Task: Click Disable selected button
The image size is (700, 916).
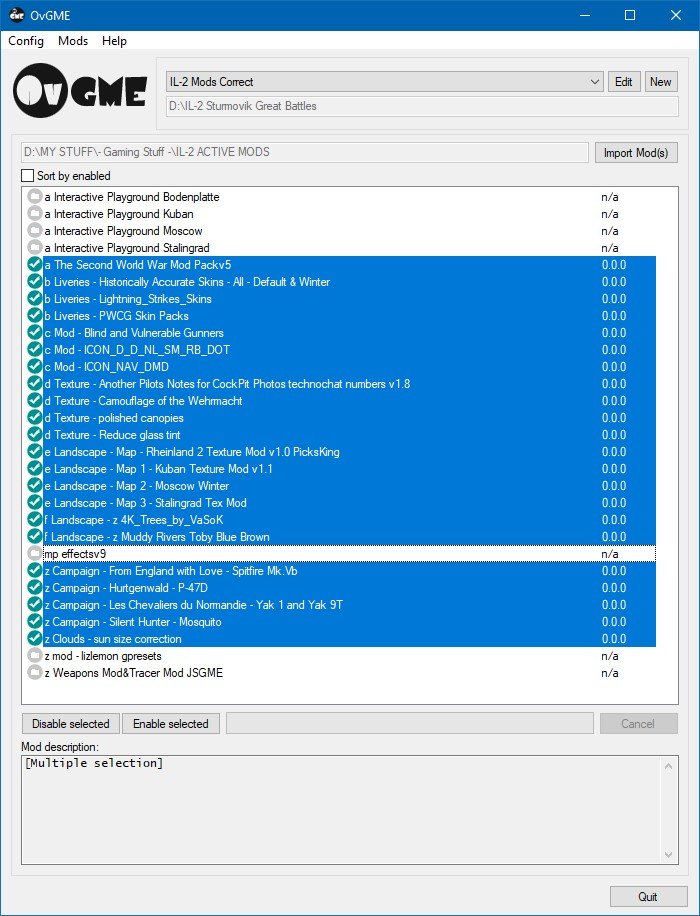Action: [x=71, y=724]
